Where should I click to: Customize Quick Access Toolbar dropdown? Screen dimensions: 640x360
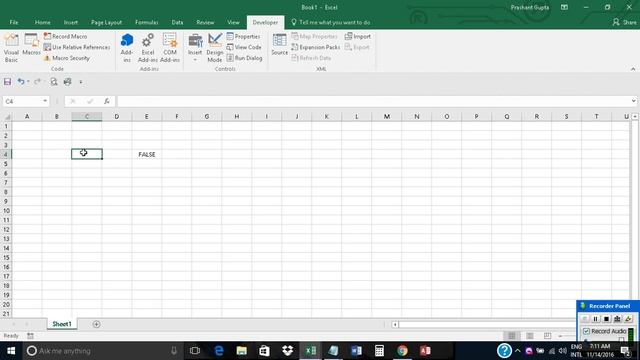[81, 82]
